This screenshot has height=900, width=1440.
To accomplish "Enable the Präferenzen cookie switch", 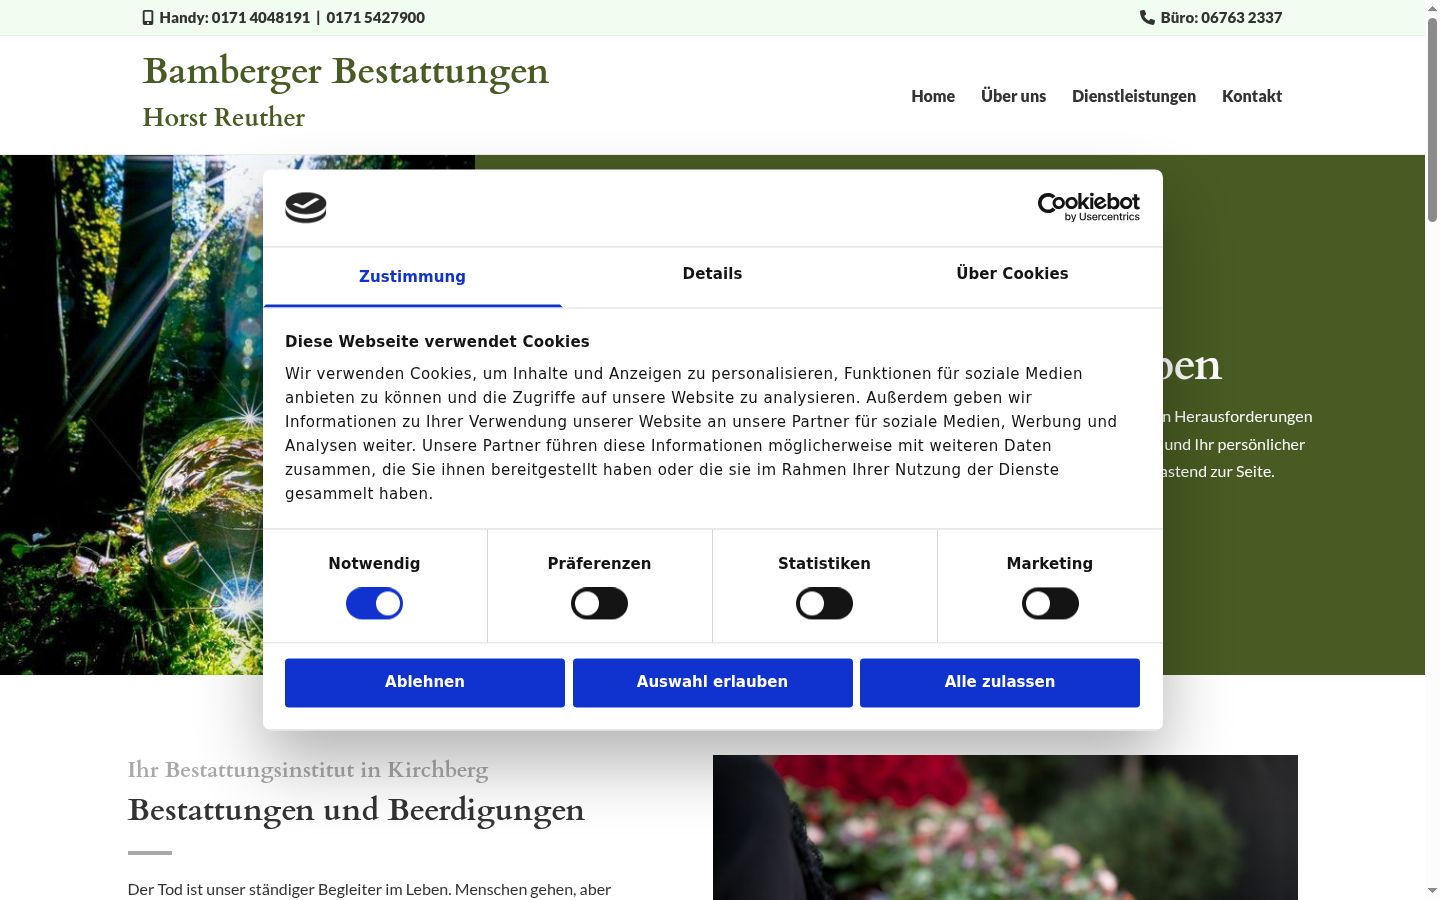I will (x=599, y=604).
